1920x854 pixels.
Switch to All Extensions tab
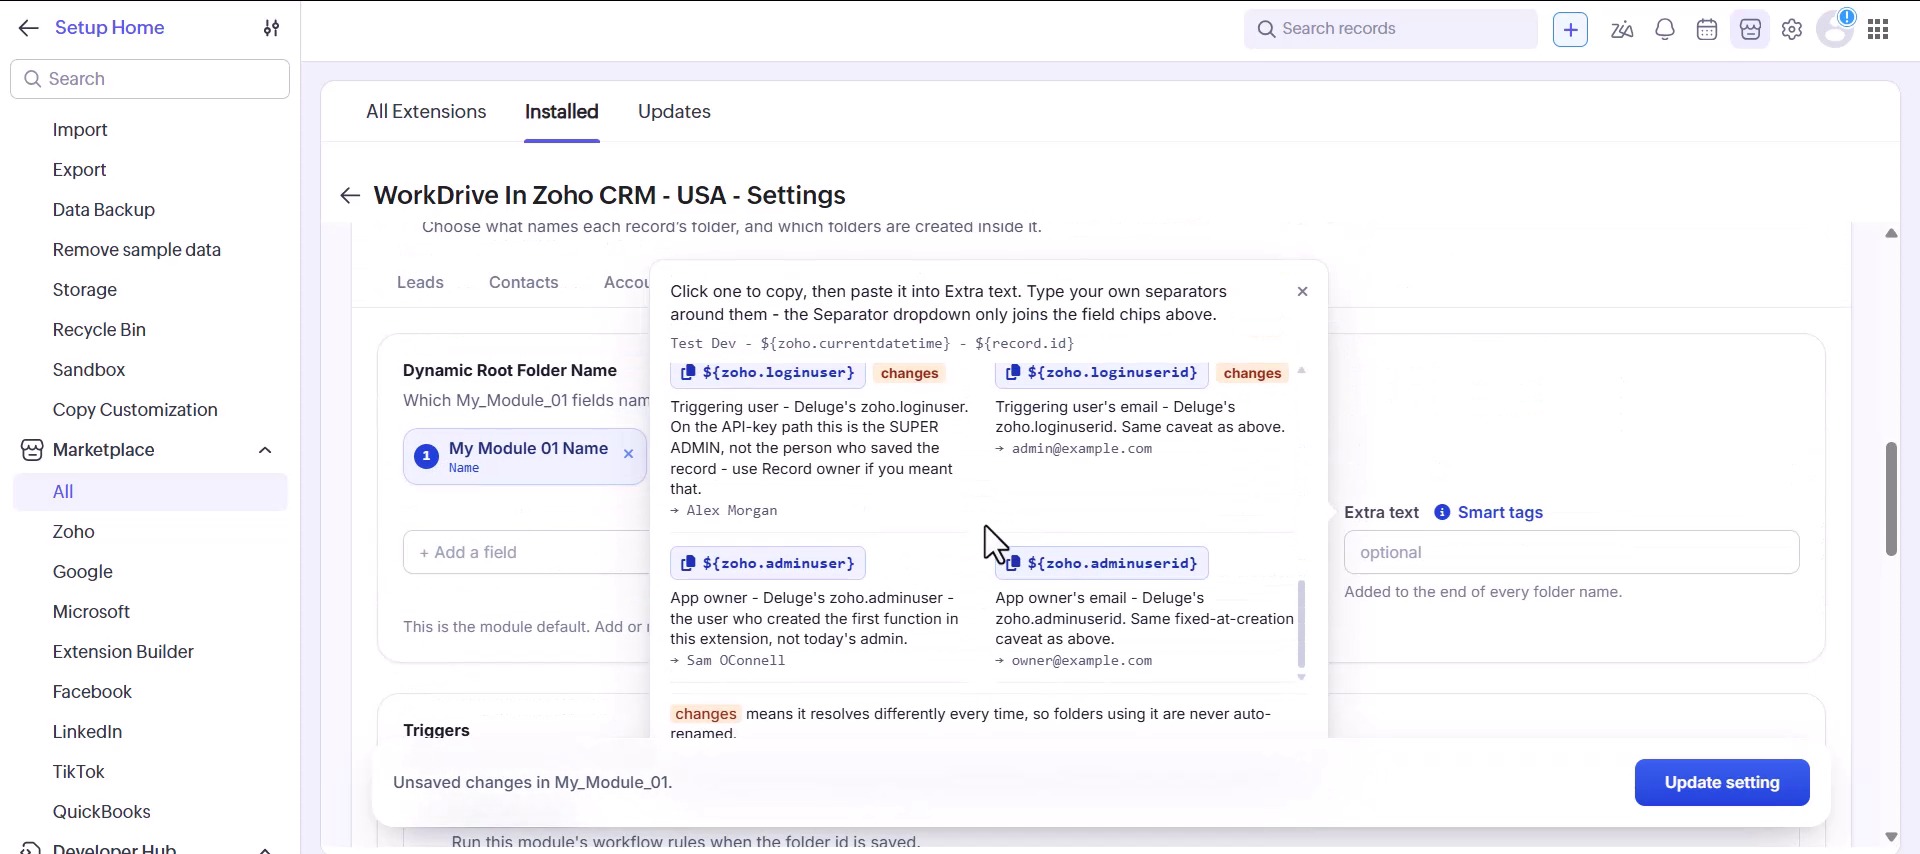point(426,112)
